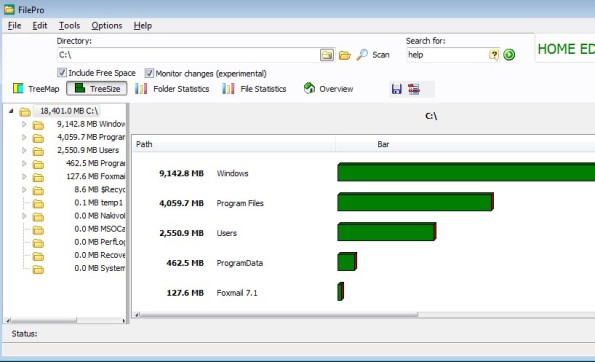595x362 pixels.
Task: Run search with the green go button
Action: pyautogui.click(x=509, y=55)
